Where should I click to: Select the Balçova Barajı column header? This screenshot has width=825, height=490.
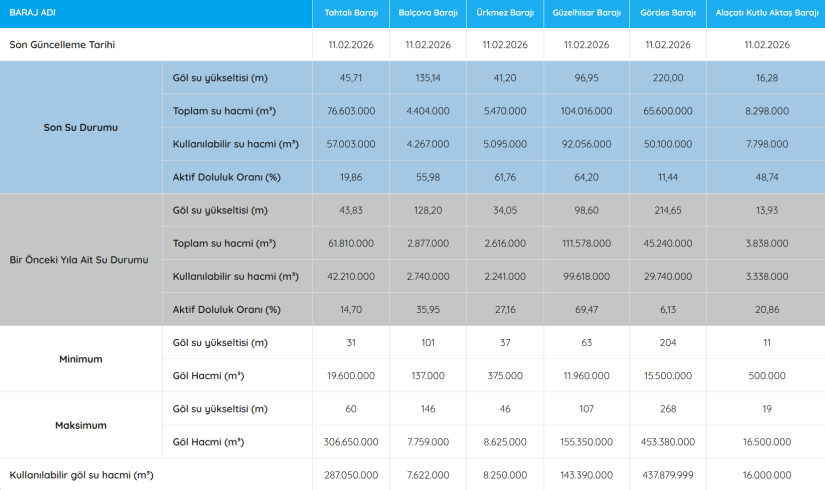click(x=427, y=13)
